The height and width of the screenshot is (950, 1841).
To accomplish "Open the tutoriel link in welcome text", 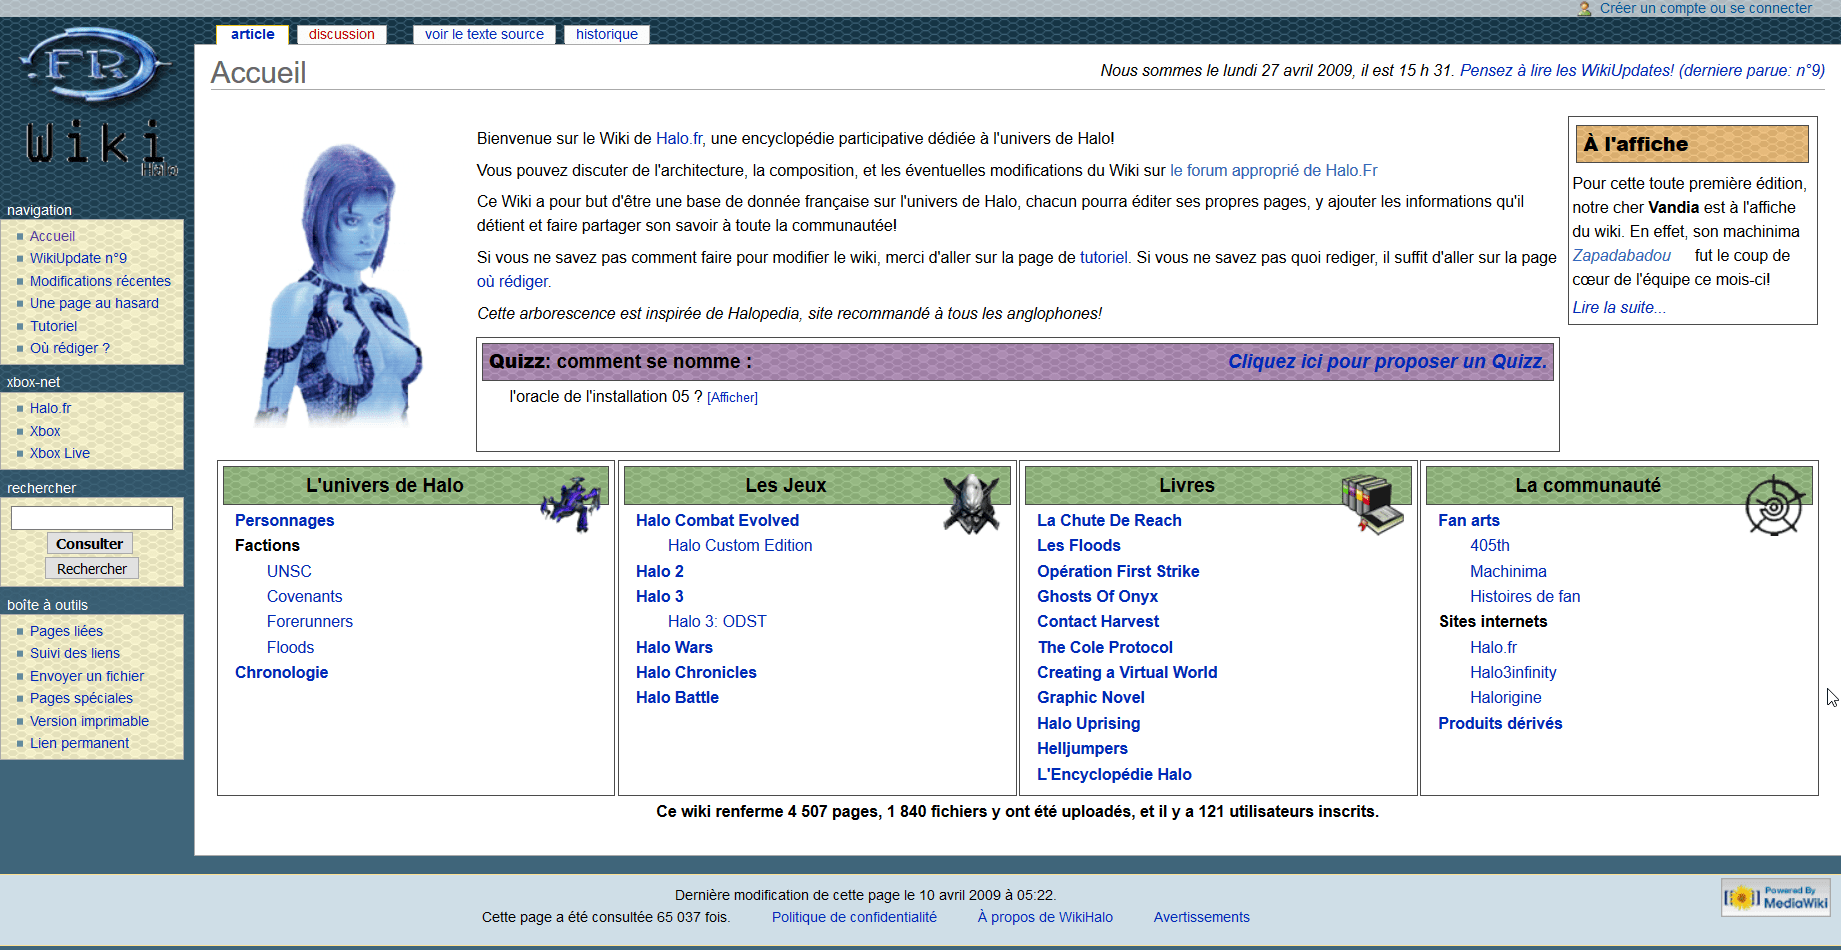I will [x=1104, y=257].
